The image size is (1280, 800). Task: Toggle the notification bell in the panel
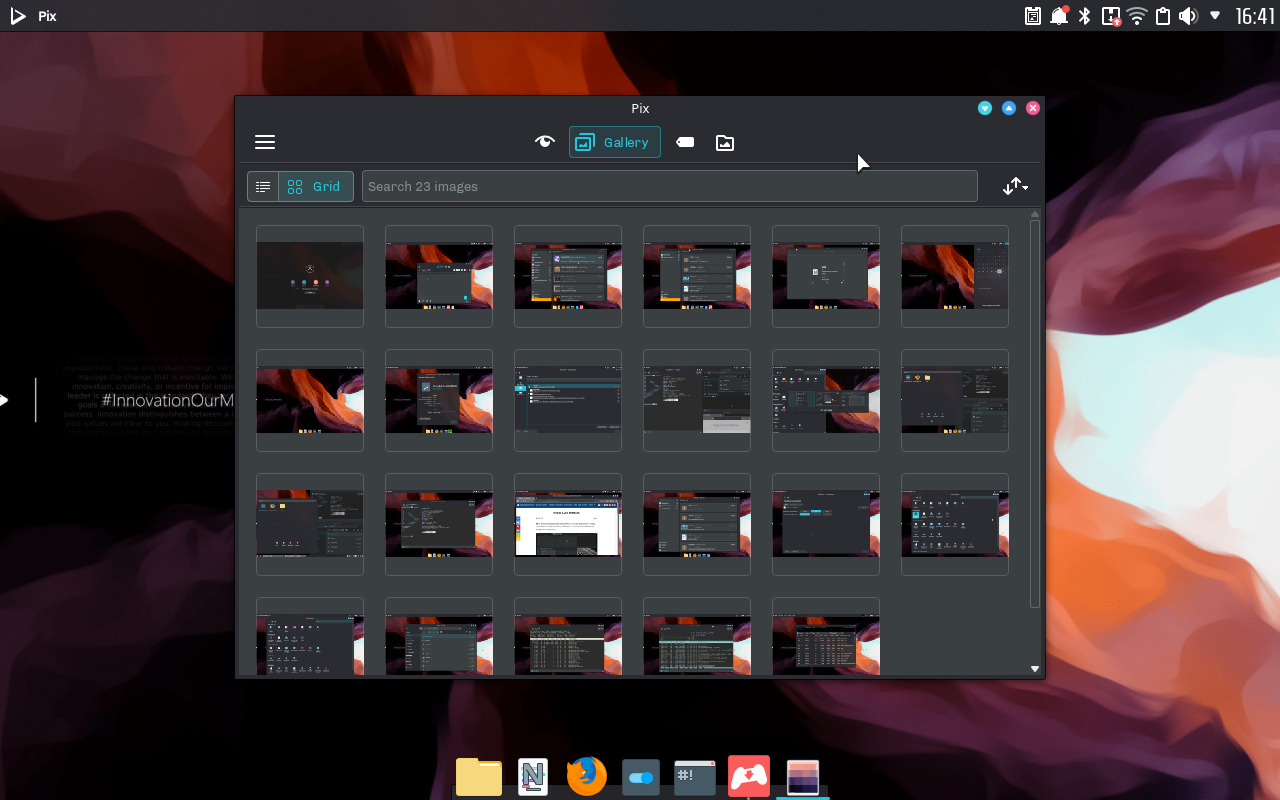click(1059, 16)
